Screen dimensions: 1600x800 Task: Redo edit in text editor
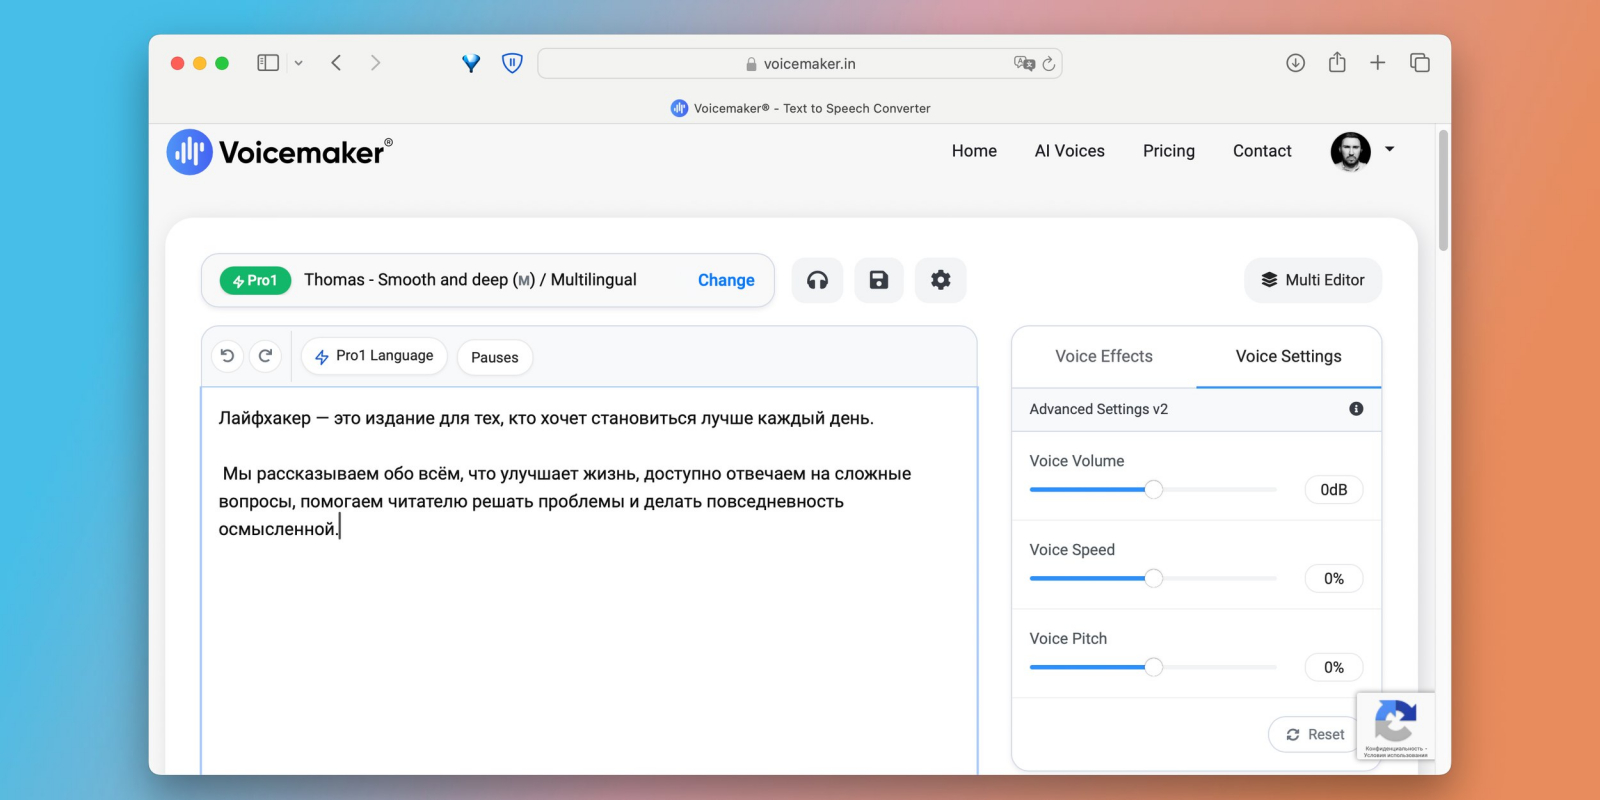(x=265, y=356)
